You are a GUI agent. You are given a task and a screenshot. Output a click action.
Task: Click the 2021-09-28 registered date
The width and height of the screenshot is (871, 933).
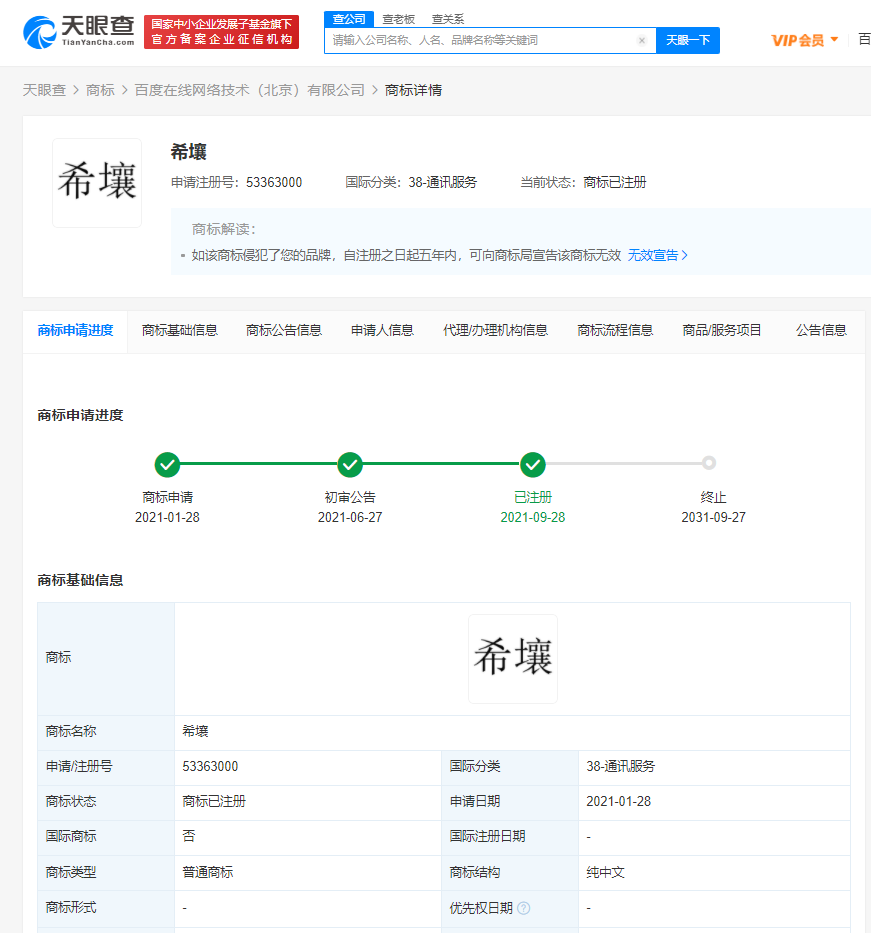[x=532, y=518]
